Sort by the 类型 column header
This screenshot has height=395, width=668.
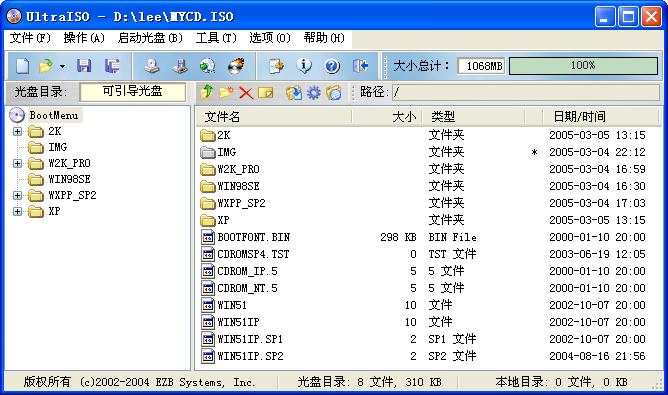[473, 116]
